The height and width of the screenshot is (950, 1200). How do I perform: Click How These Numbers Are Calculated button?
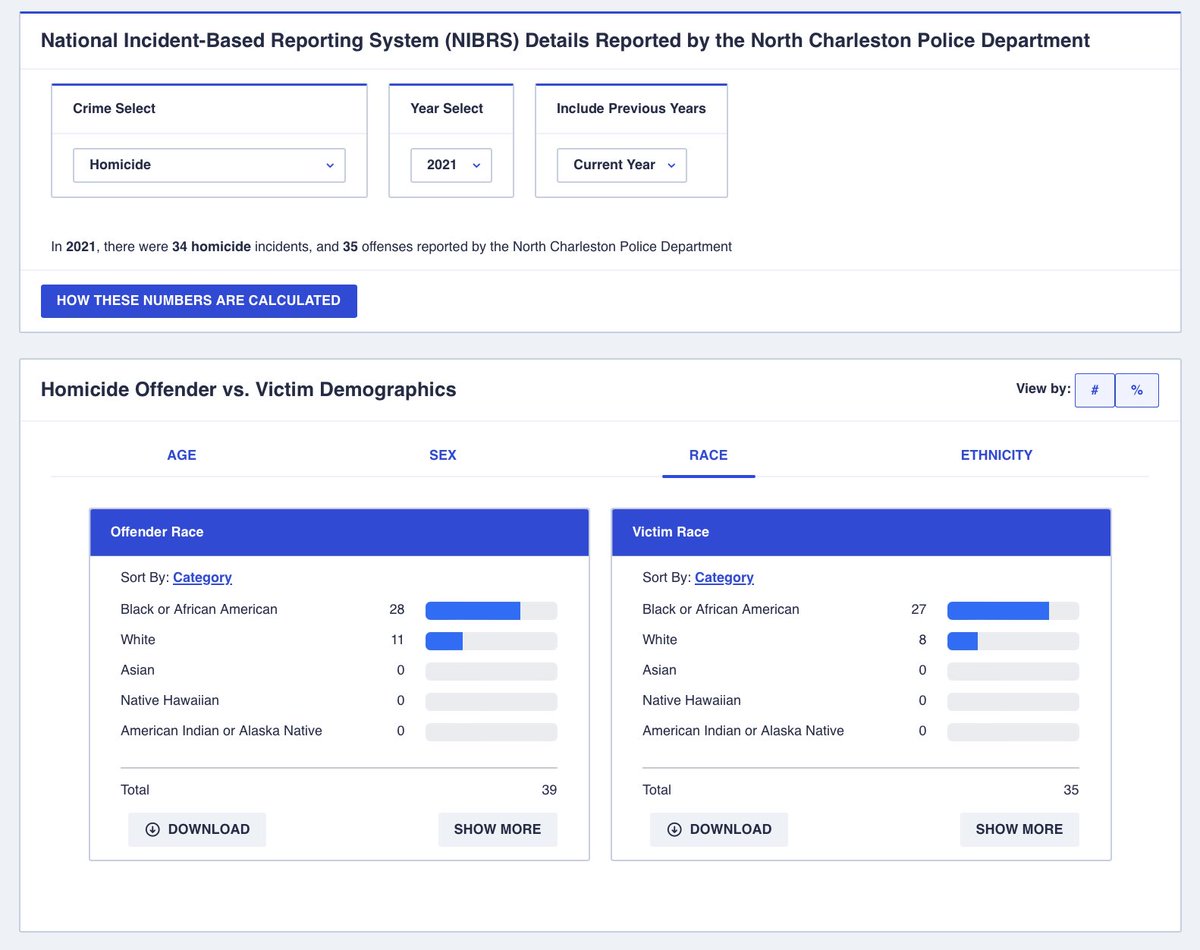pos(199,301)
